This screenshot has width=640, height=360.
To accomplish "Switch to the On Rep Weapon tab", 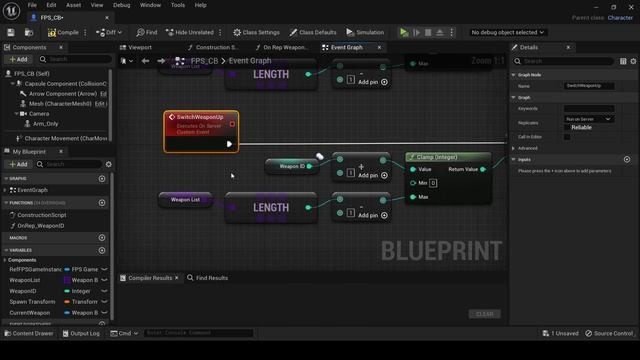I will [x=281, y=47].
